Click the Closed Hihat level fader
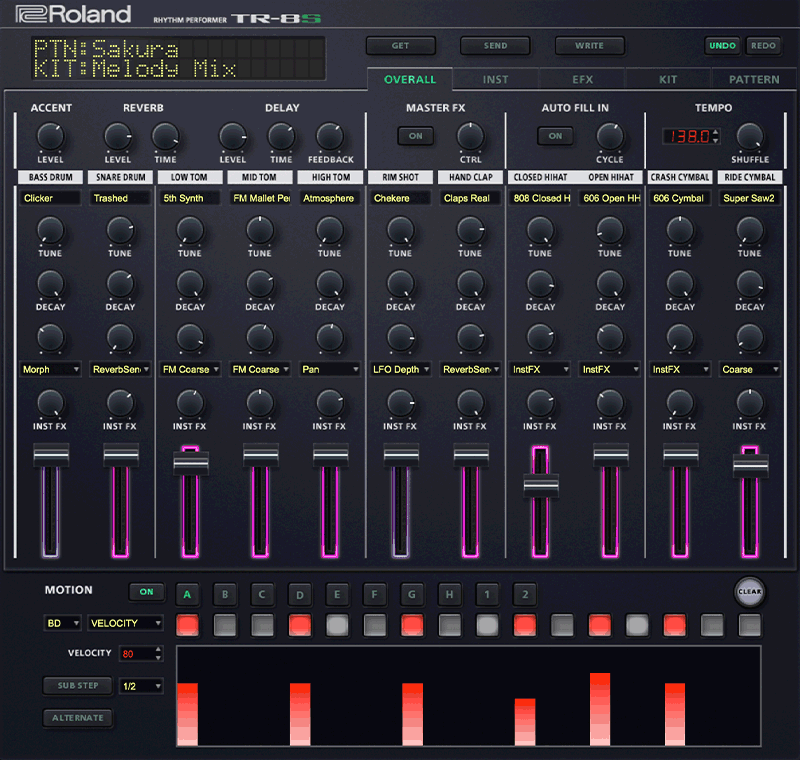 tap(541, 485)
